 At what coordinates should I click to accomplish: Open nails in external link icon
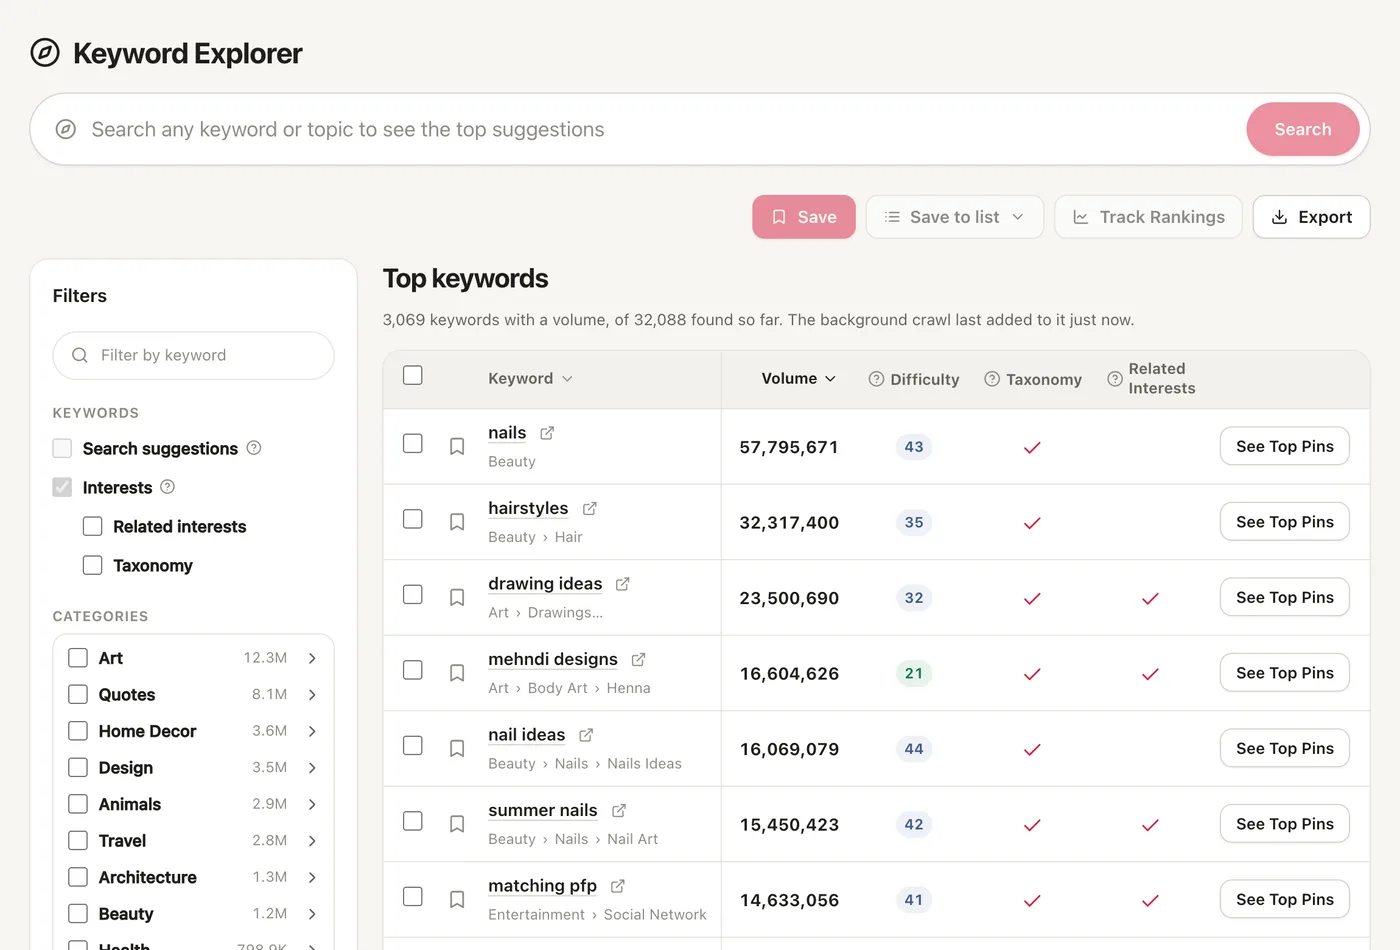point(547,433)
